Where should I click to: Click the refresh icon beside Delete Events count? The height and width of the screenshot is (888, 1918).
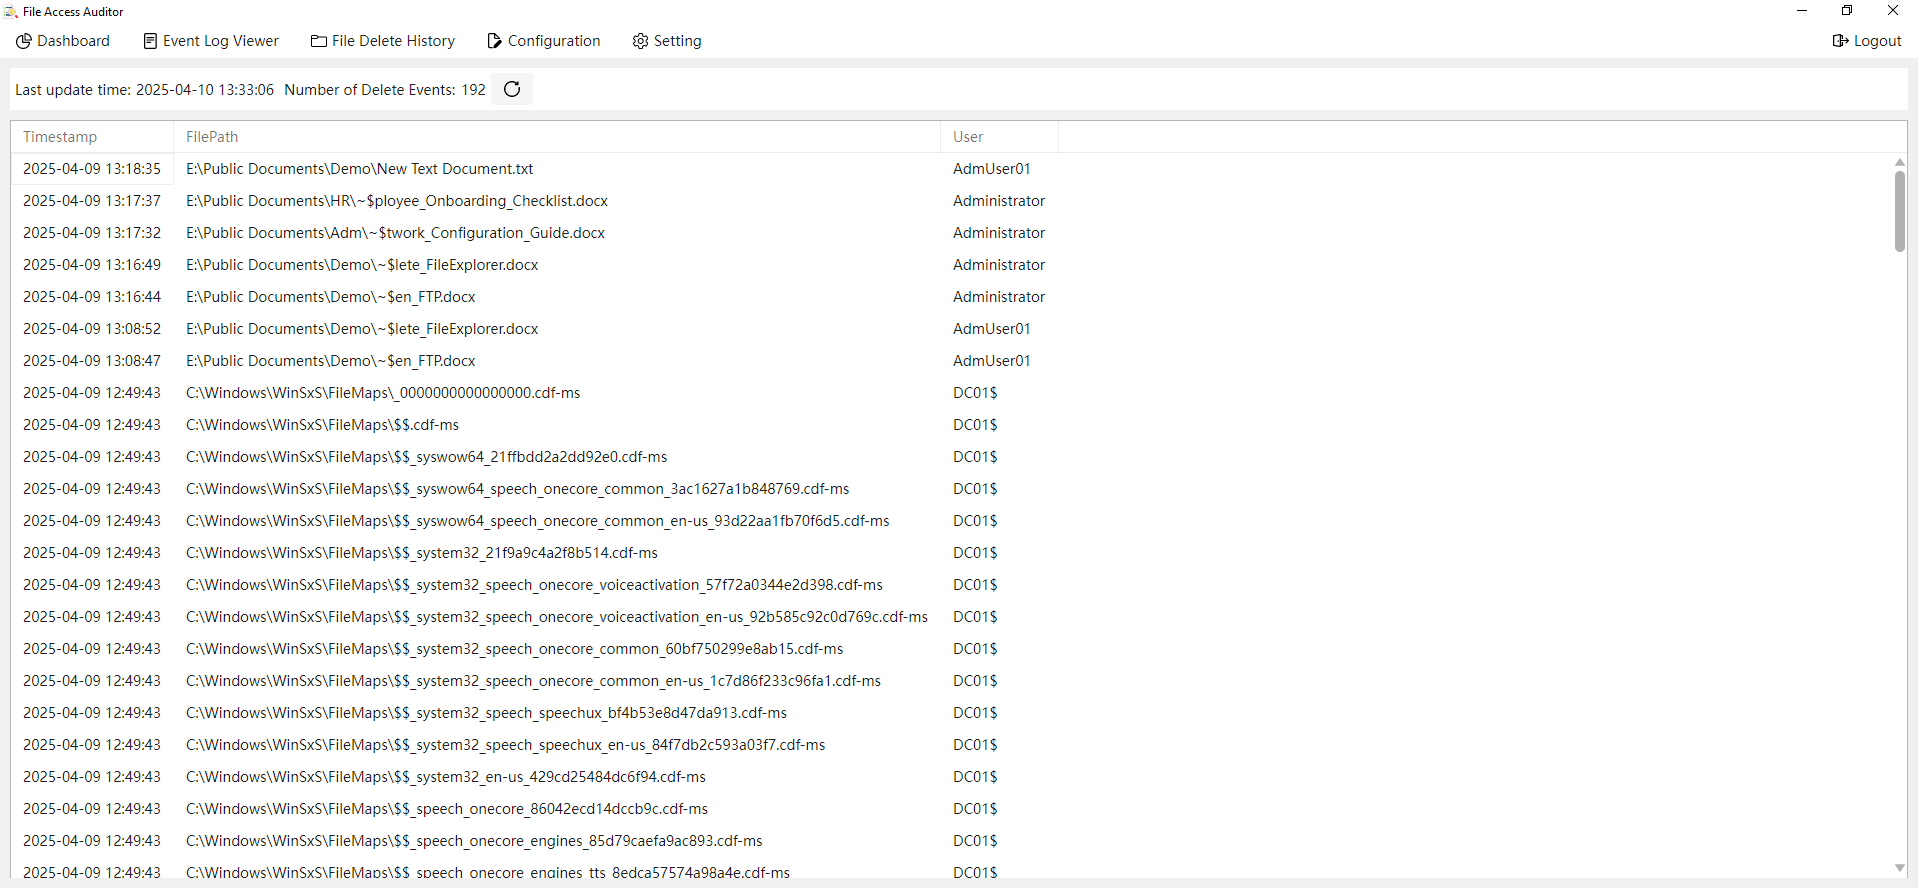click(x=512, y=89)
